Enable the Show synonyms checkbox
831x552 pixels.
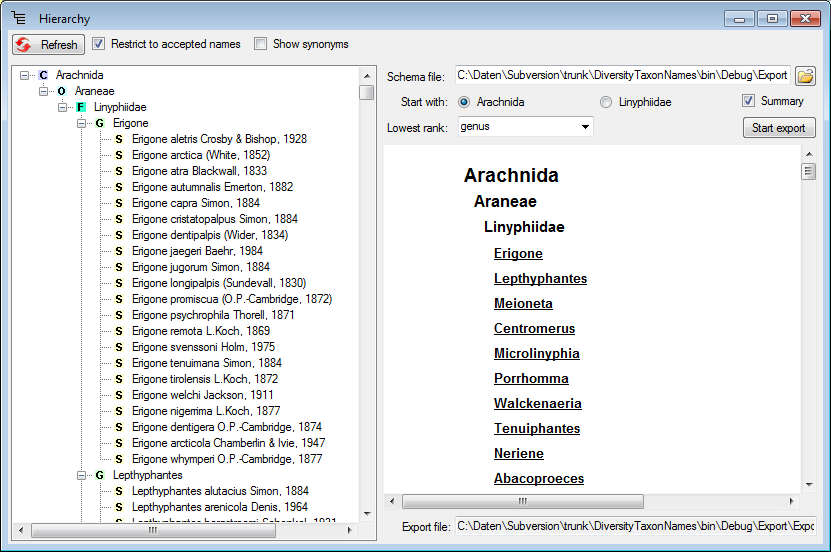tap(261, 44)
